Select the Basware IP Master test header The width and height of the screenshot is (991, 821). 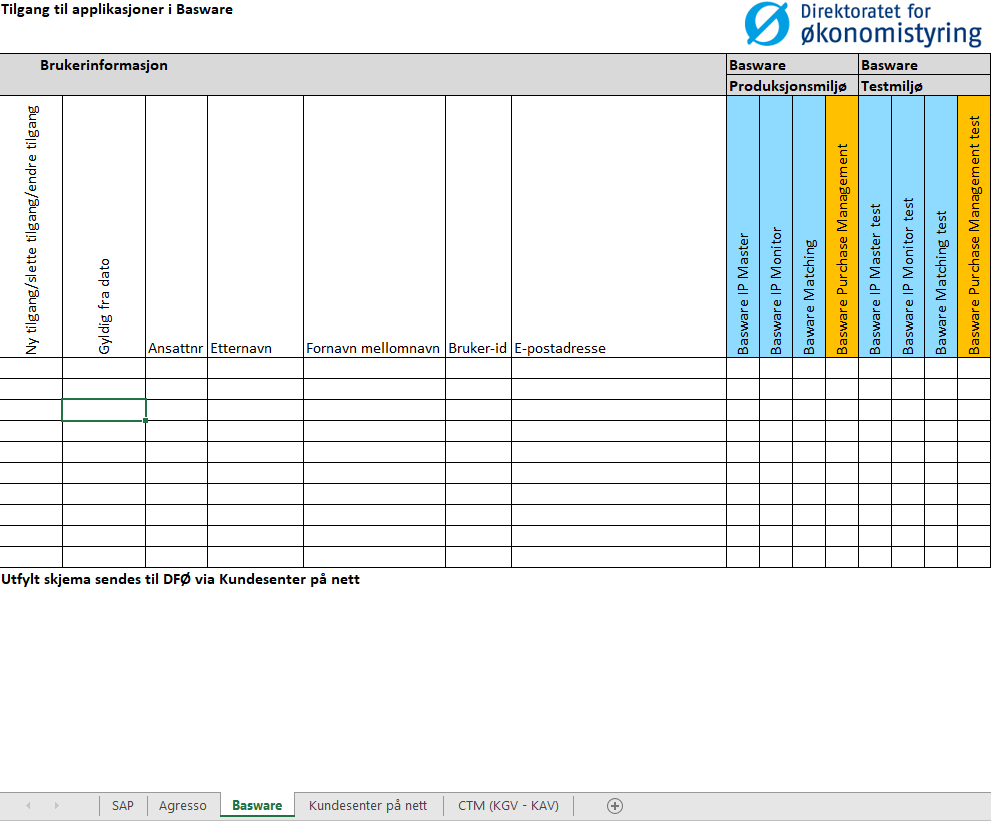point(875,227)
